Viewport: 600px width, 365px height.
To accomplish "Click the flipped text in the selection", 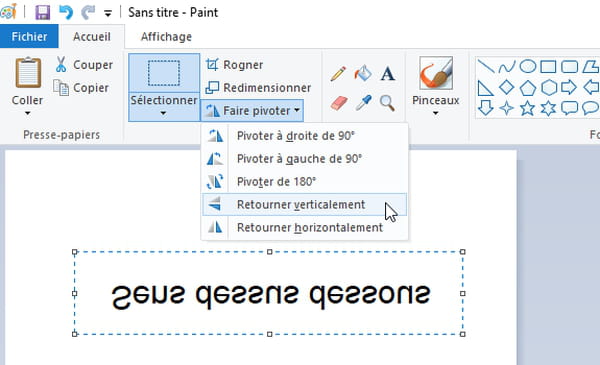I will pos(271,297).
